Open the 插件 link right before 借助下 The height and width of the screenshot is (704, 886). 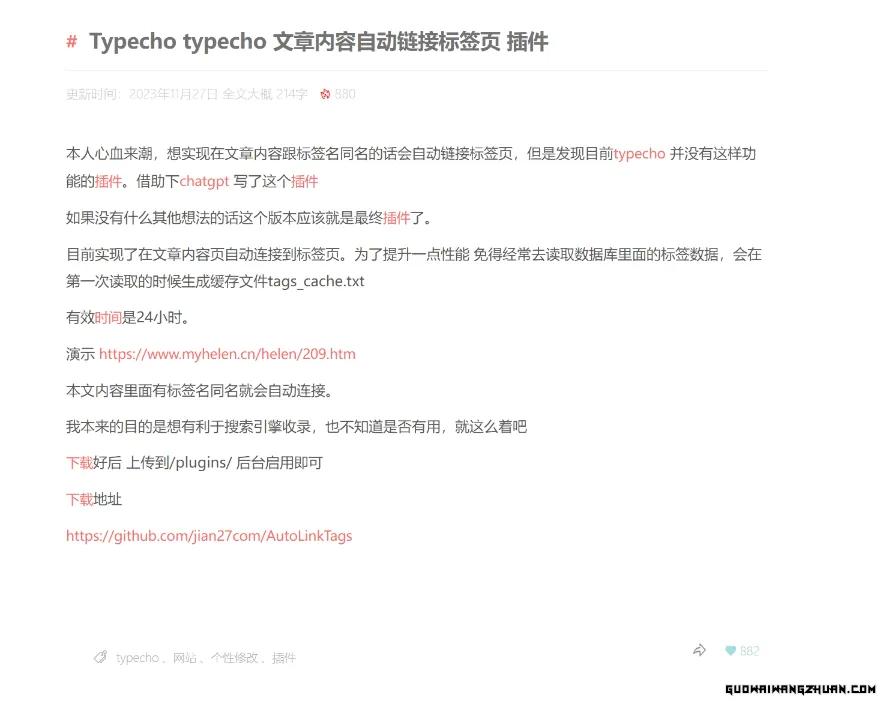(x=108, y=181)
